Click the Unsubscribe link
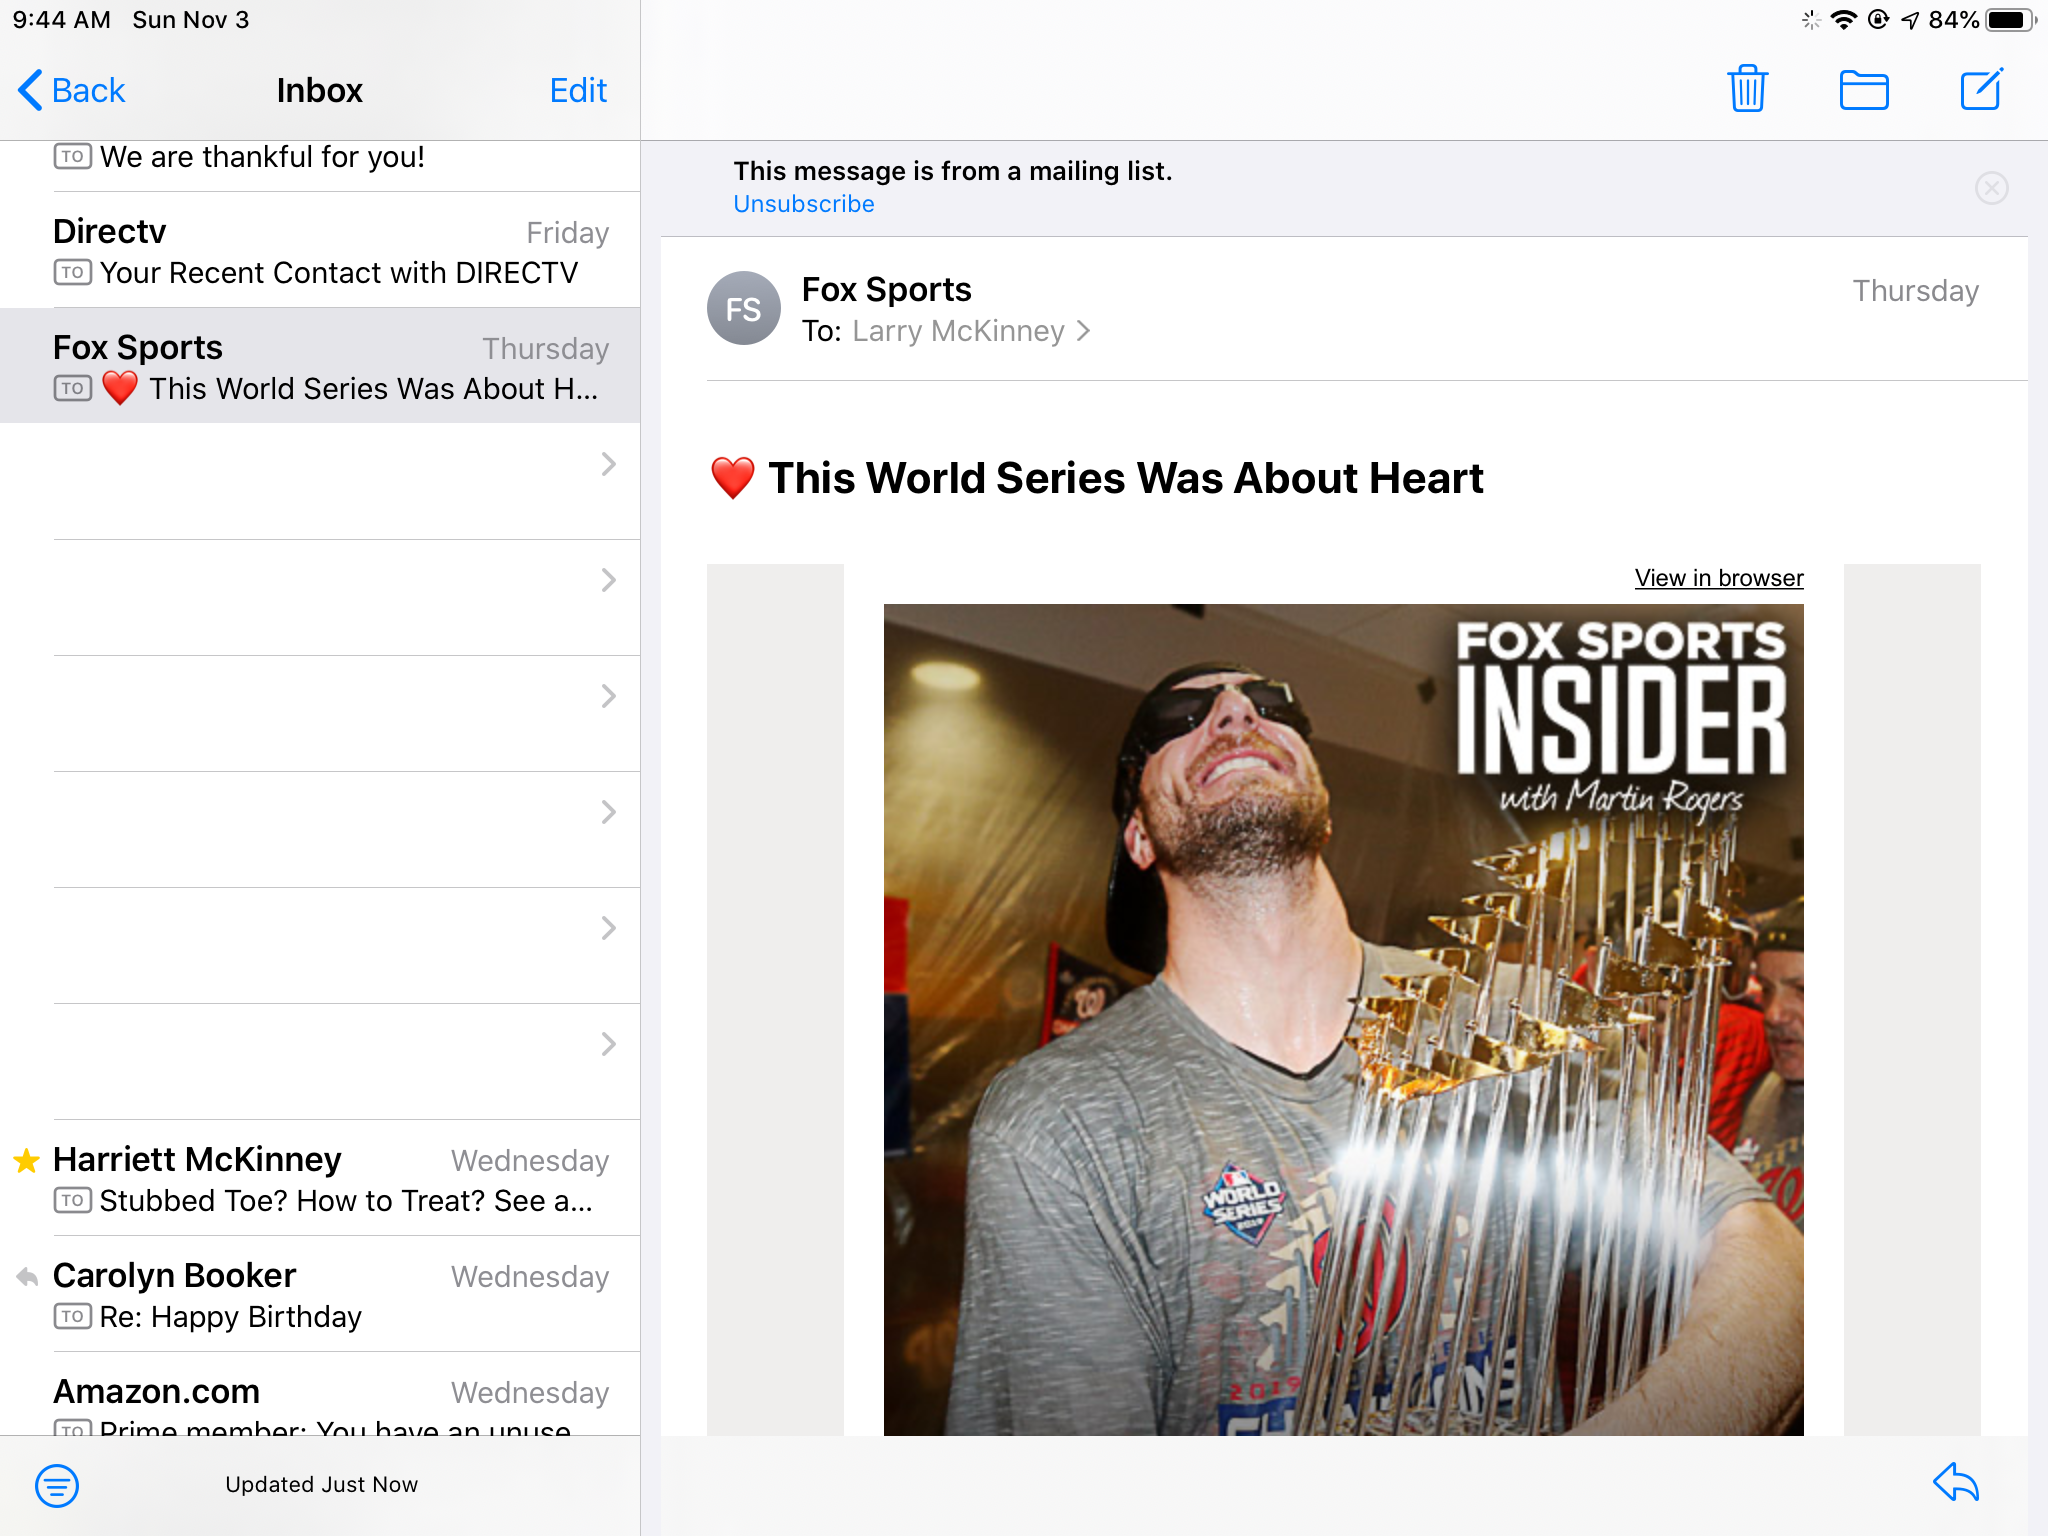The image size is (2048, 1536). [803, 204]
